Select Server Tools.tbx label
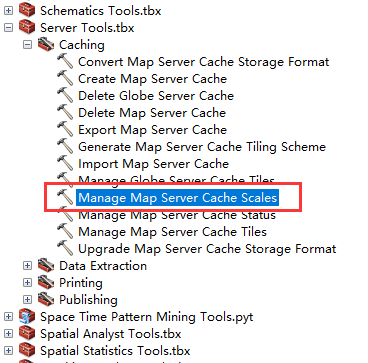The height and width of the screenshot is (363, 368). click(87, 28)
